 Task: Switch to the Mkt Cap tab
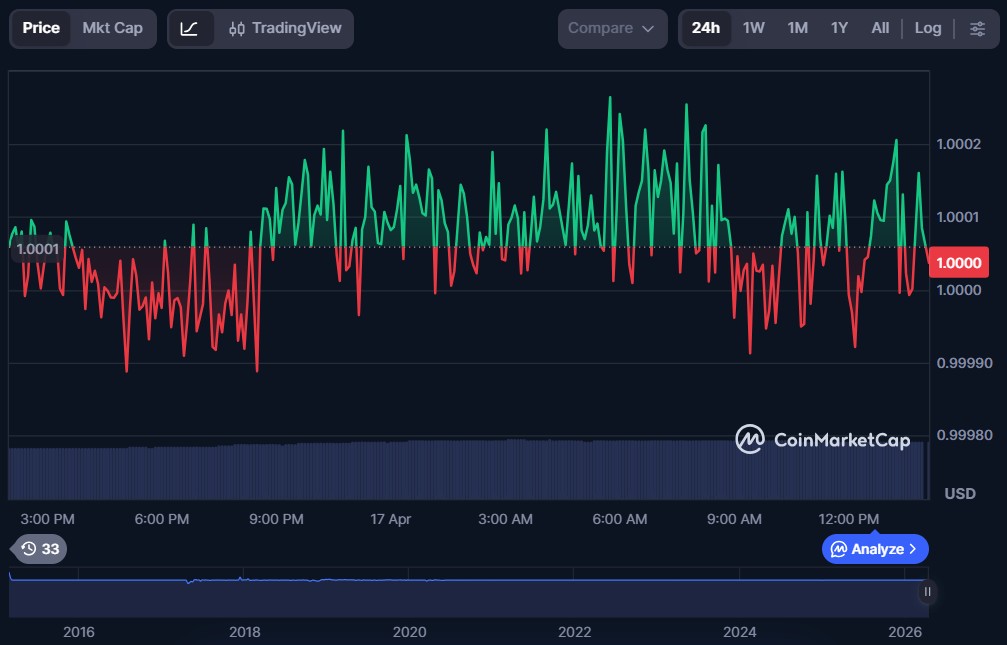pyautogui.click(x=112, y=28)
